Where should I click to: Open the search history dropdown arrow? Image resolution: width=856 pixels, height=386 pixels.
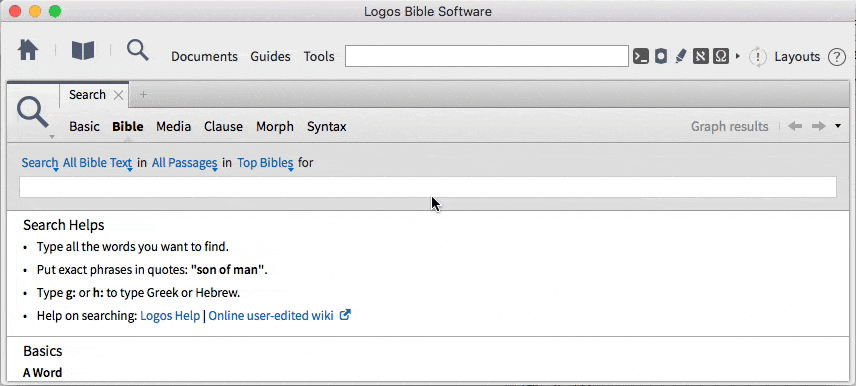pyautogui.click(x=839, y=127)
